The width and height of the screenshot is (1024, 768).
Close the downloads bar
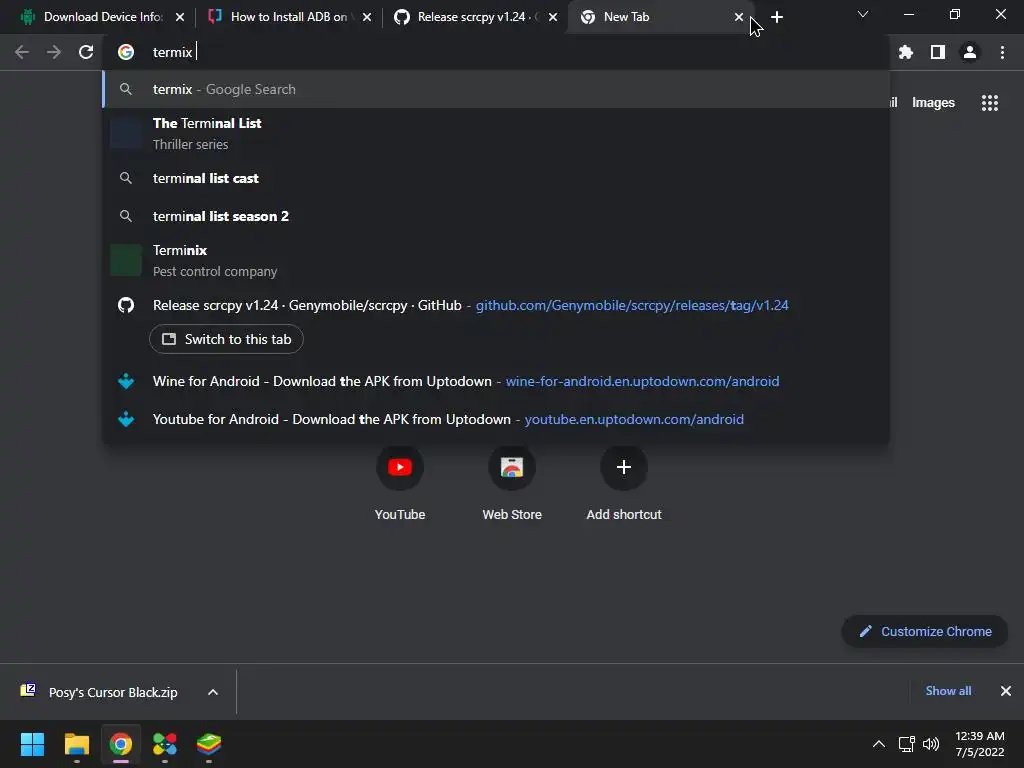click(1006, 691)
